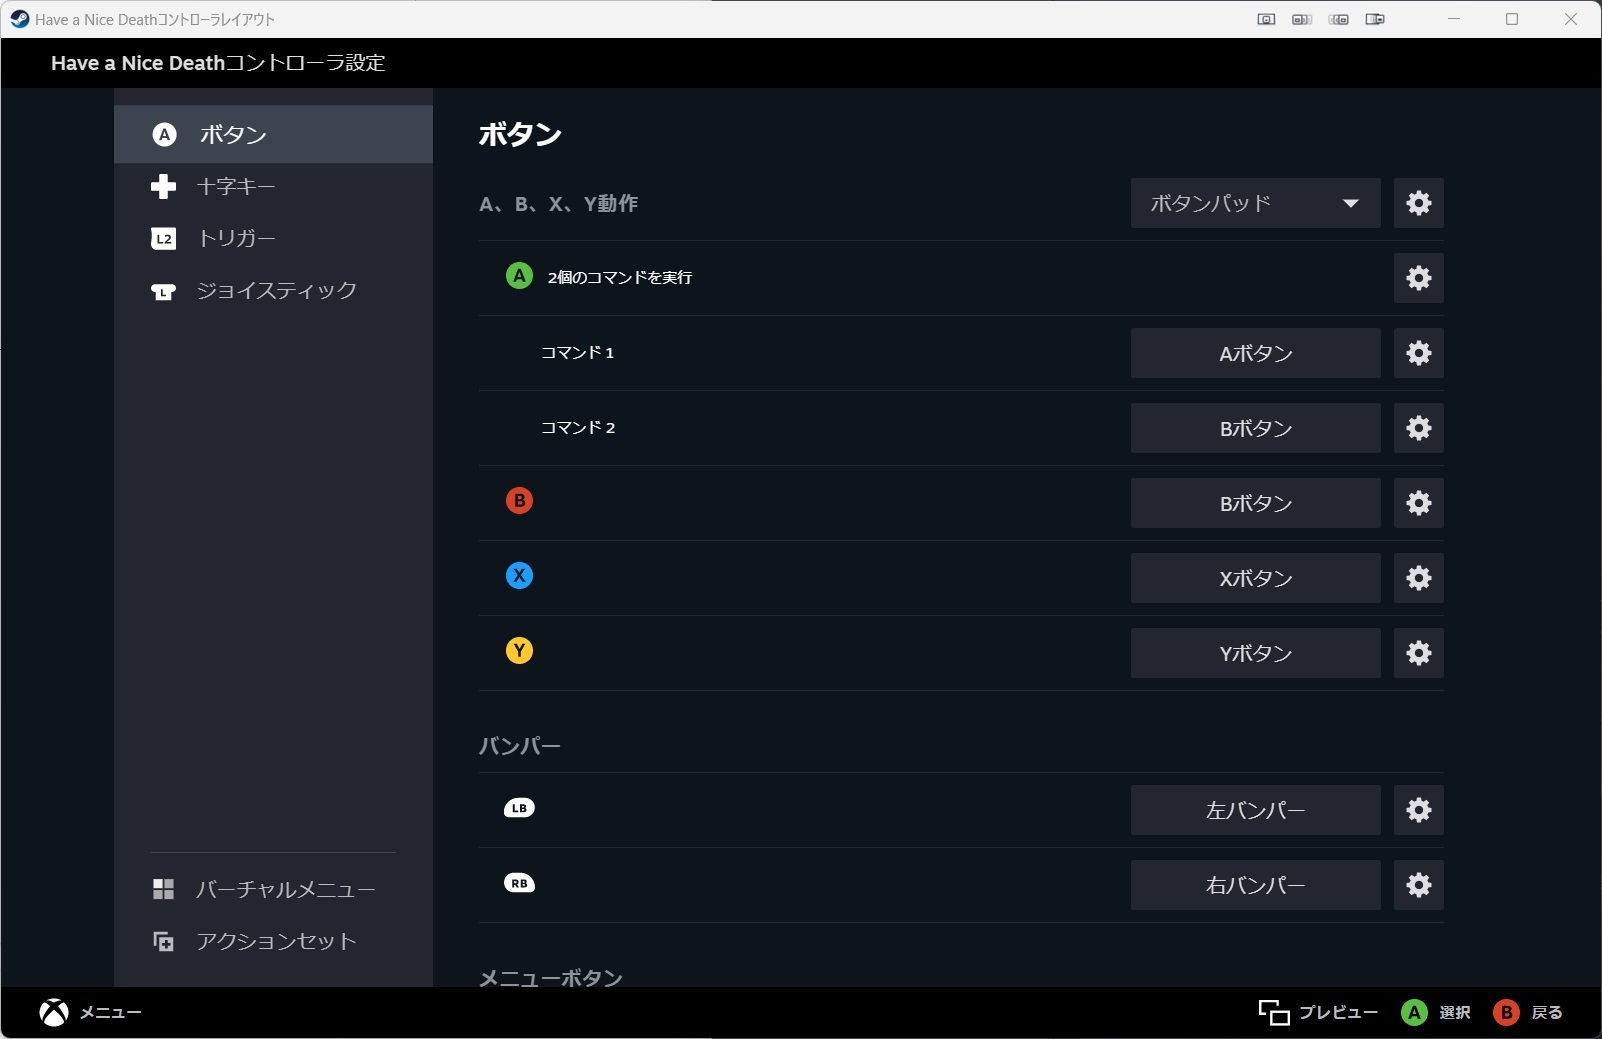Click the 2個のコマンドを実行 text
The height and width of the screenshot is (1039, 1602).
click(x=619, y=277)
